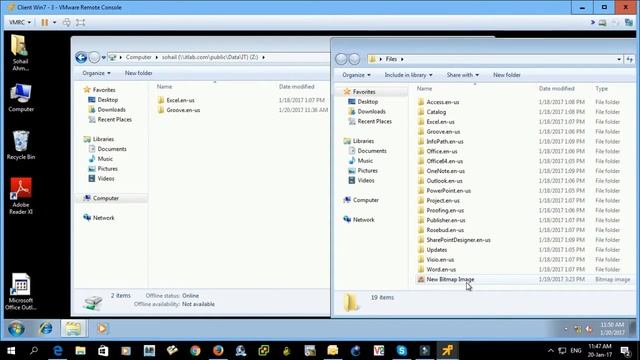Viewport: 640px width, 360px height.
Task: Open Organize menu in left Explorer window
Action: pyautogui.click(x=96, y=73)
